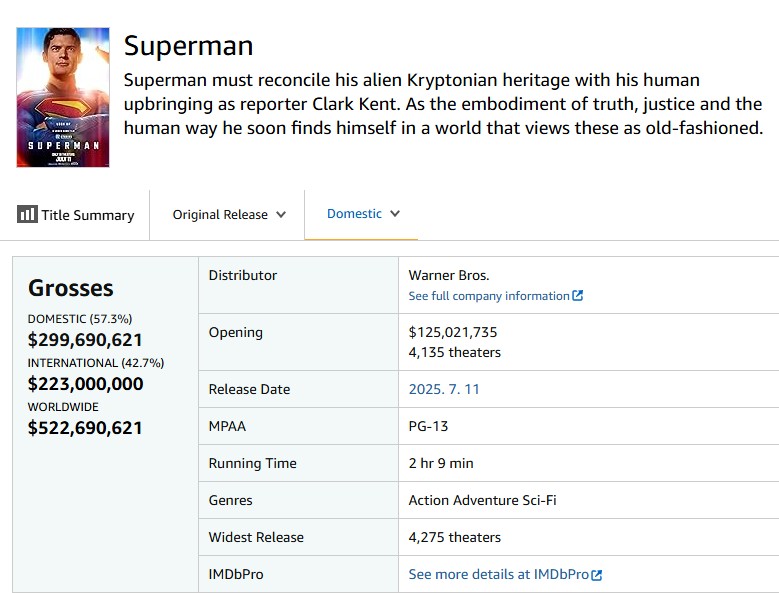Screen dimensions: 779x593
Task: Click the 4,135 theaters opening value
Action: click(x=455, y=352)
